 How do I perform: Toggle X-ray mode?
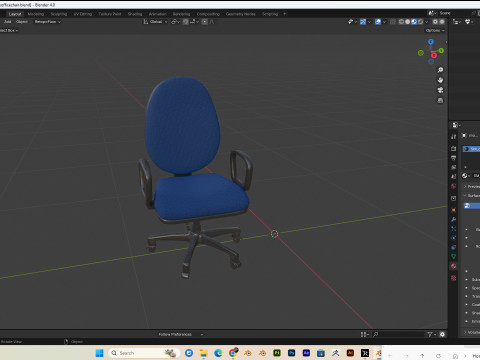click(393, 22)
